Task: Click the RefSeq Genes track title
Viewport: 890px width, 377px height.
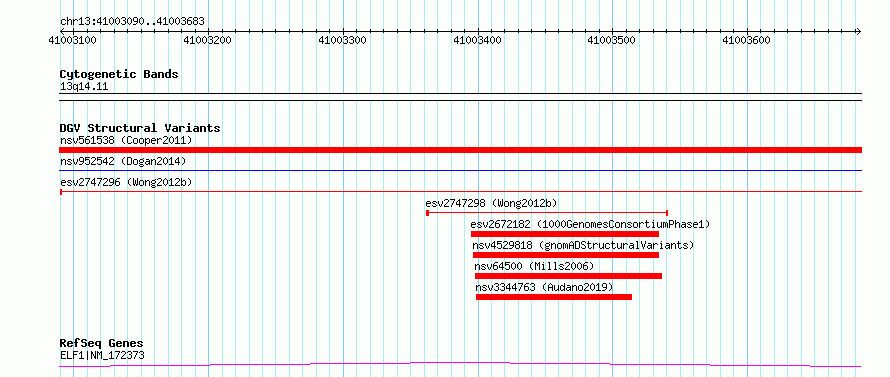Action: point(101,344)
